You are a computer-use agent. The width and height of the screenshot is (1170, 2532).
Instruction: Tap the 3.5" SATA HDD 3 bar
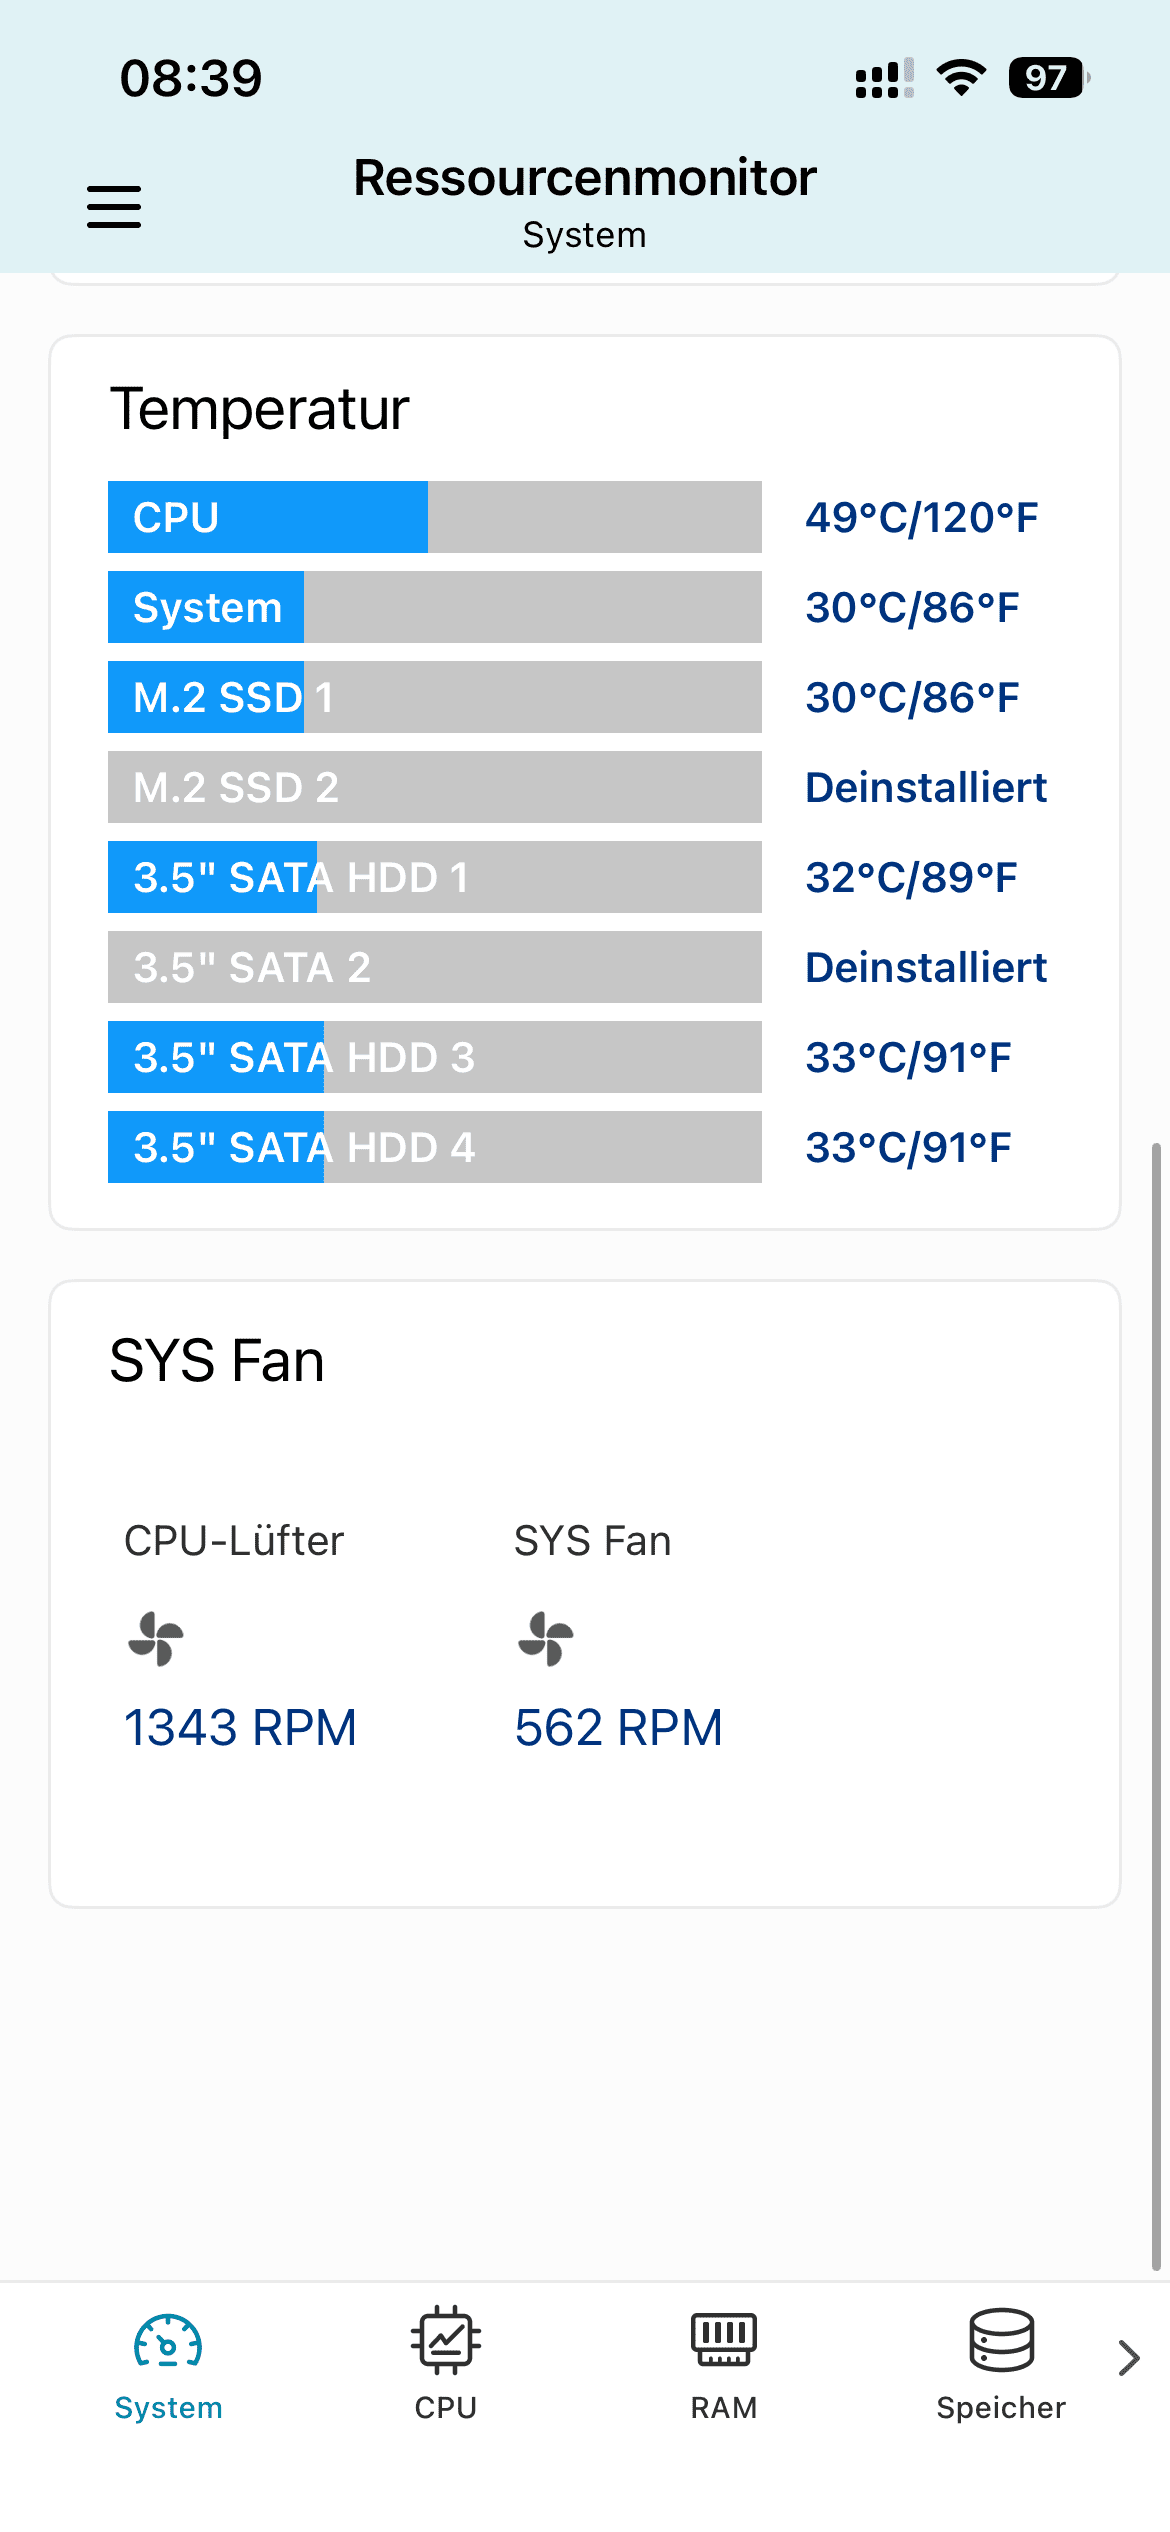click(x=435, y=1057)
